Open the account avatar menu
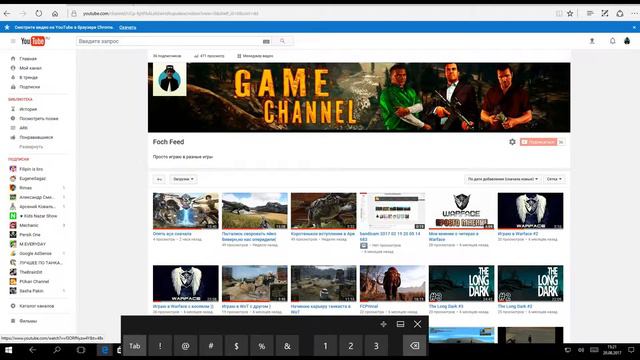 (627, 41)
